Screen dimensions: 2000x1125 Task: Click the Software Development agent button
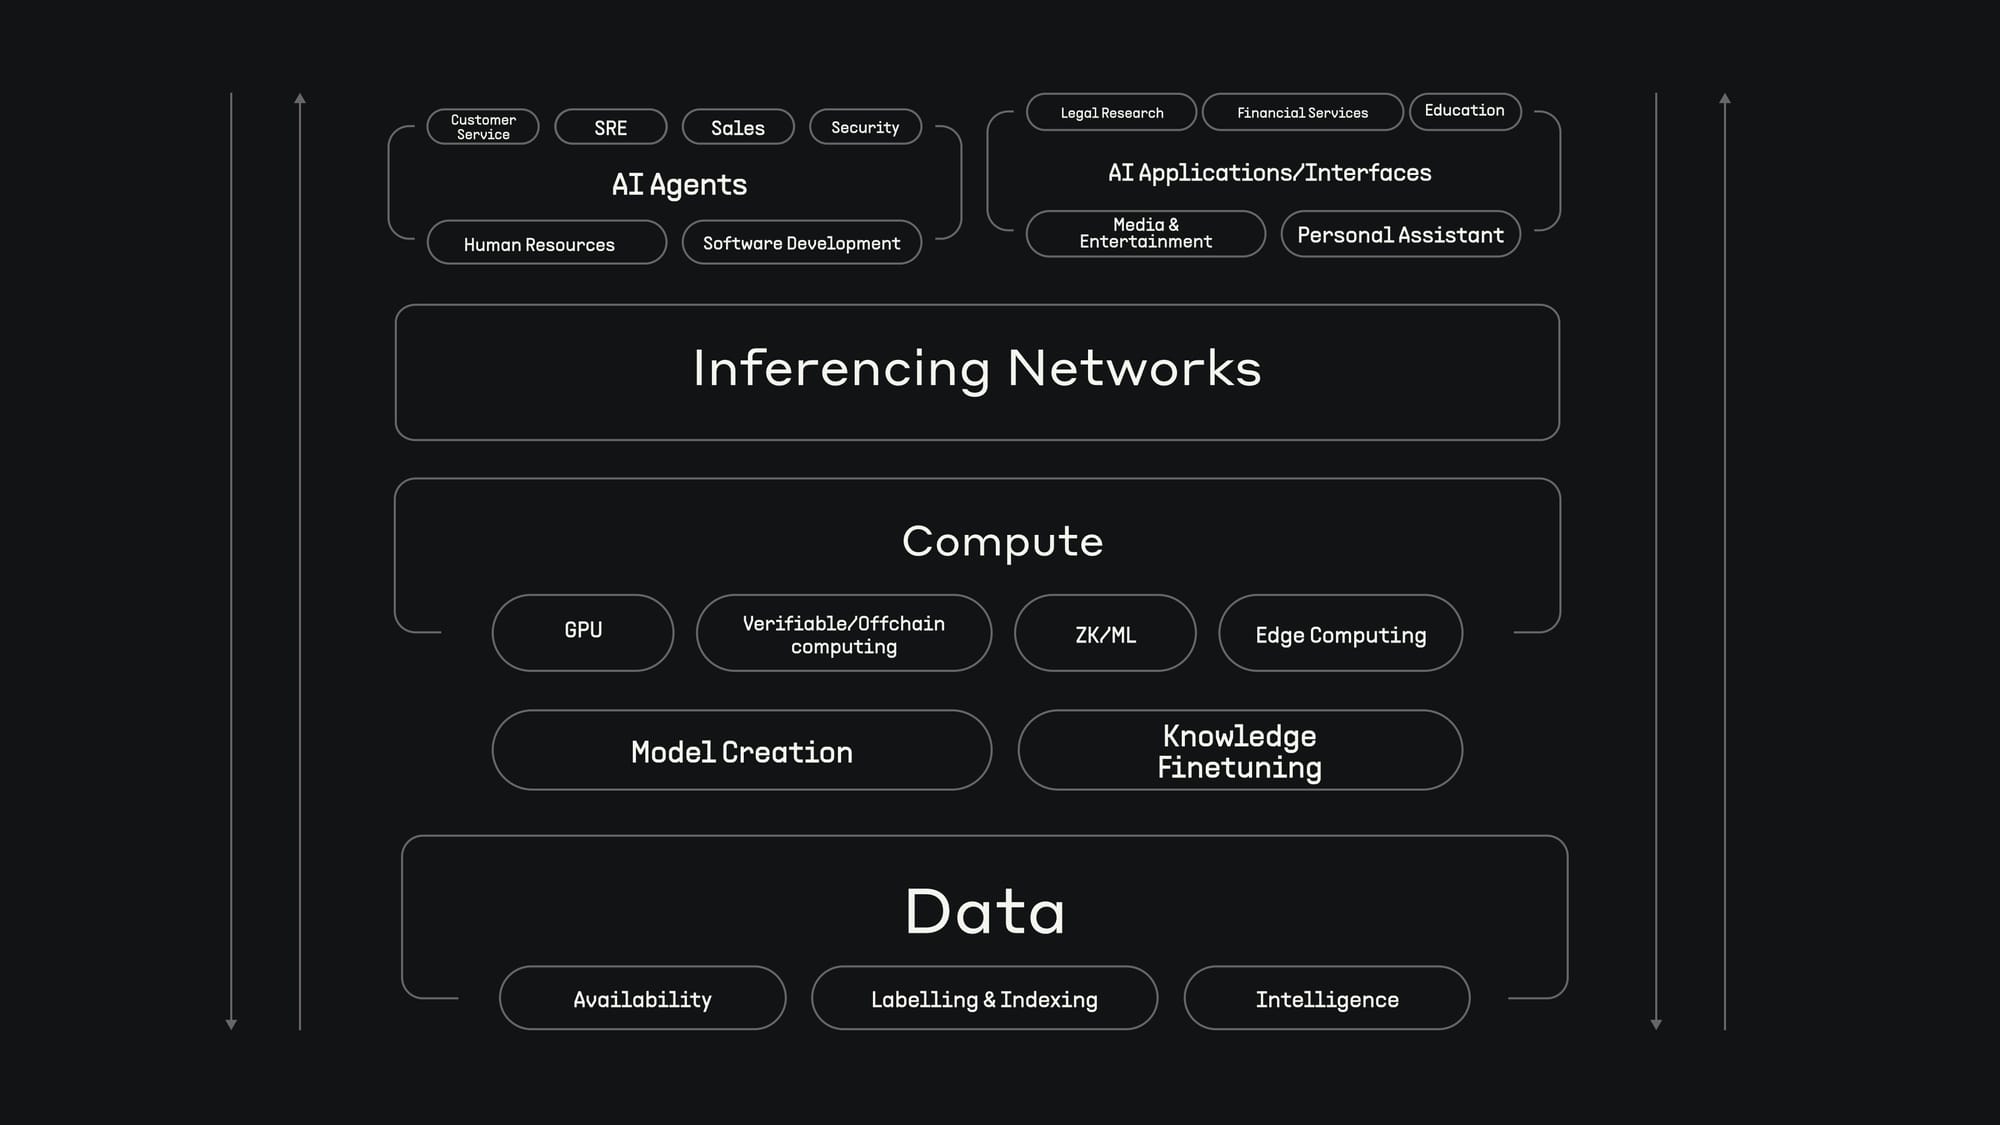tap(801, 242)
